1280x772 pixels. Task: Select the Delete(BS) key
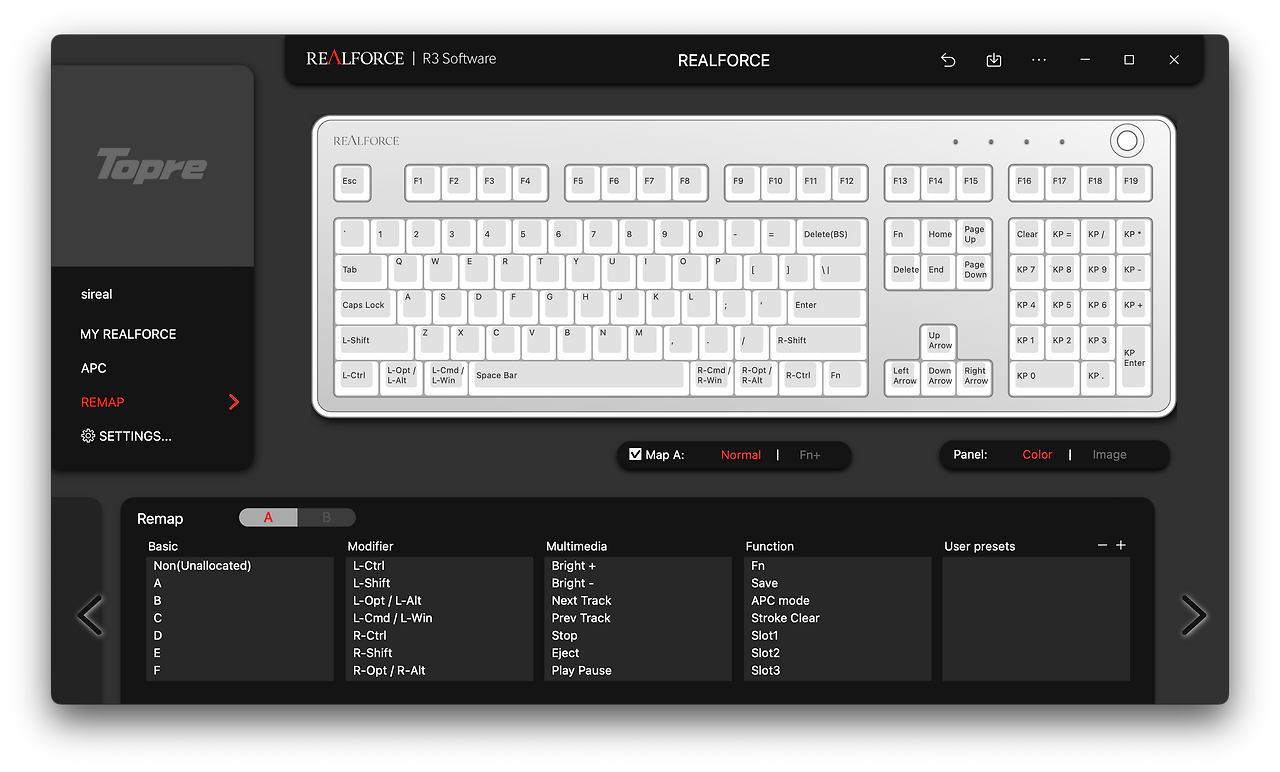tap(831, 235)
